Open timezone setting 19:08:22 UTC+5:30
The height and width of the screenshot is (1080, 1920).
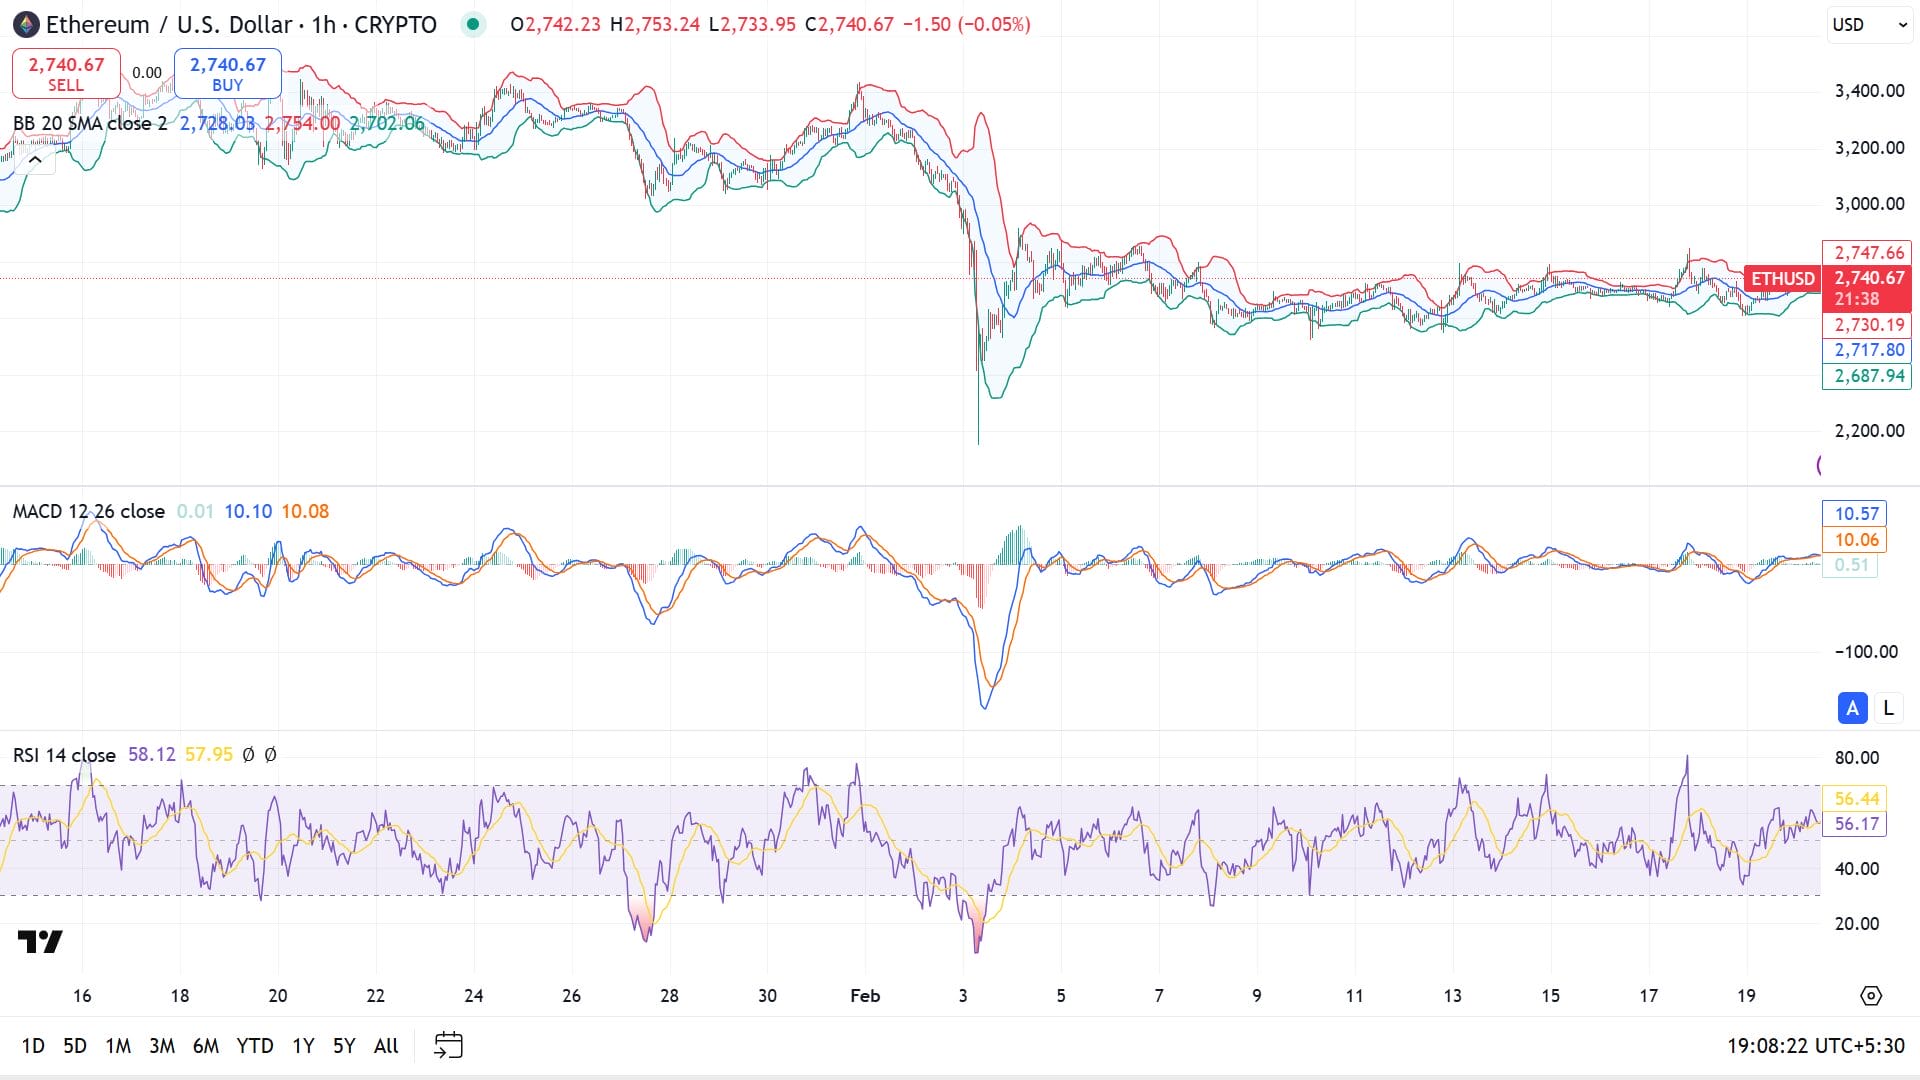coord(1815,1045)
